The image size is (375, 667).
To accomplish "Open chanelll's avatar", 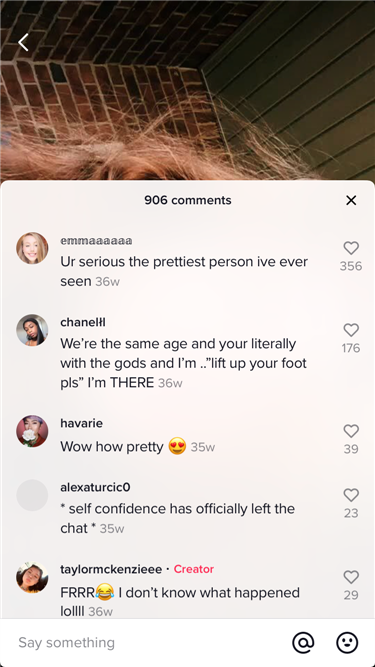I will [32, 330].
